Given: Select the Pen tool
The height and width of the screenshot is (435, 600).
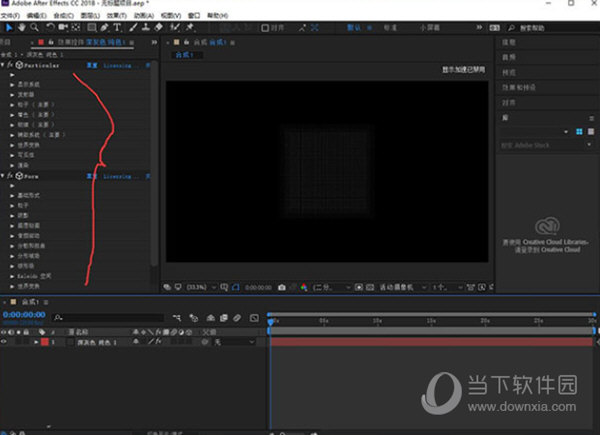Looking at the screenshot, I should click(104, 27).
